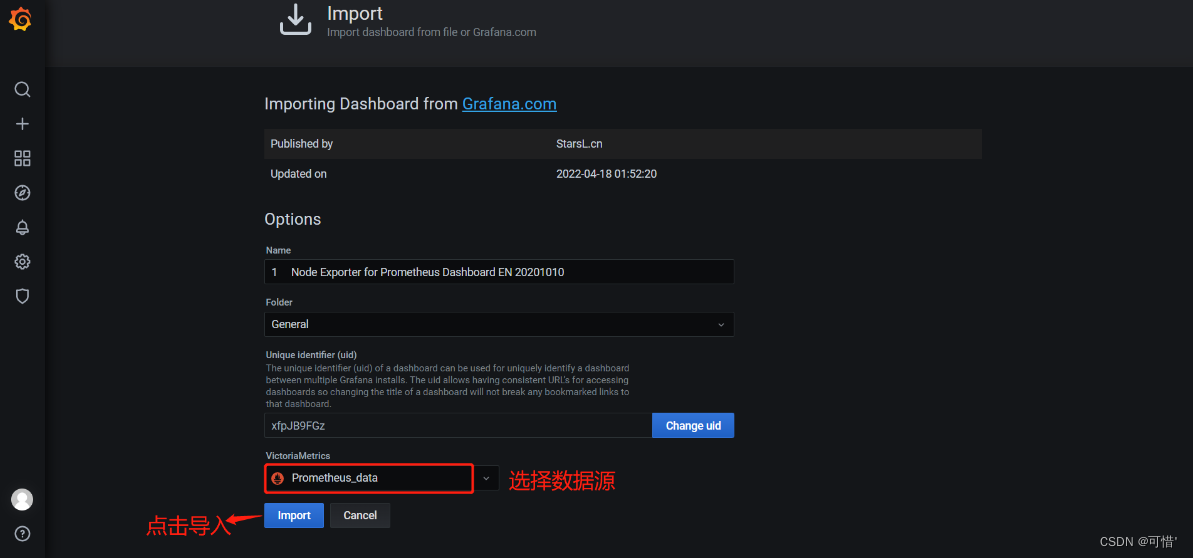Click the Updated on label
Screen dimensions: 1193x558
click(298, 174)
